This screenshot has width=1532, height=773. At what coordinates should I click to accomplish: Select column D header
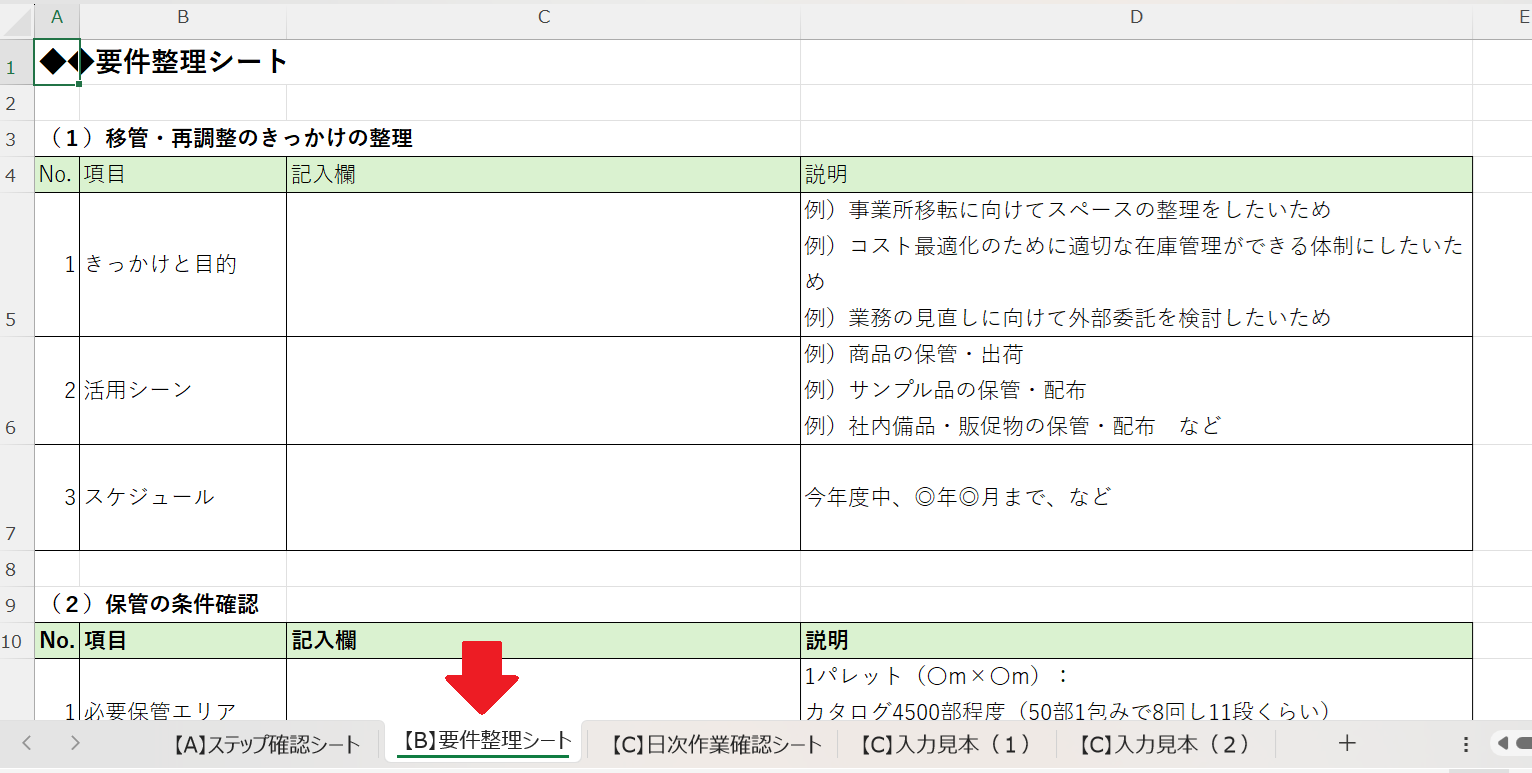point(1136,17)
